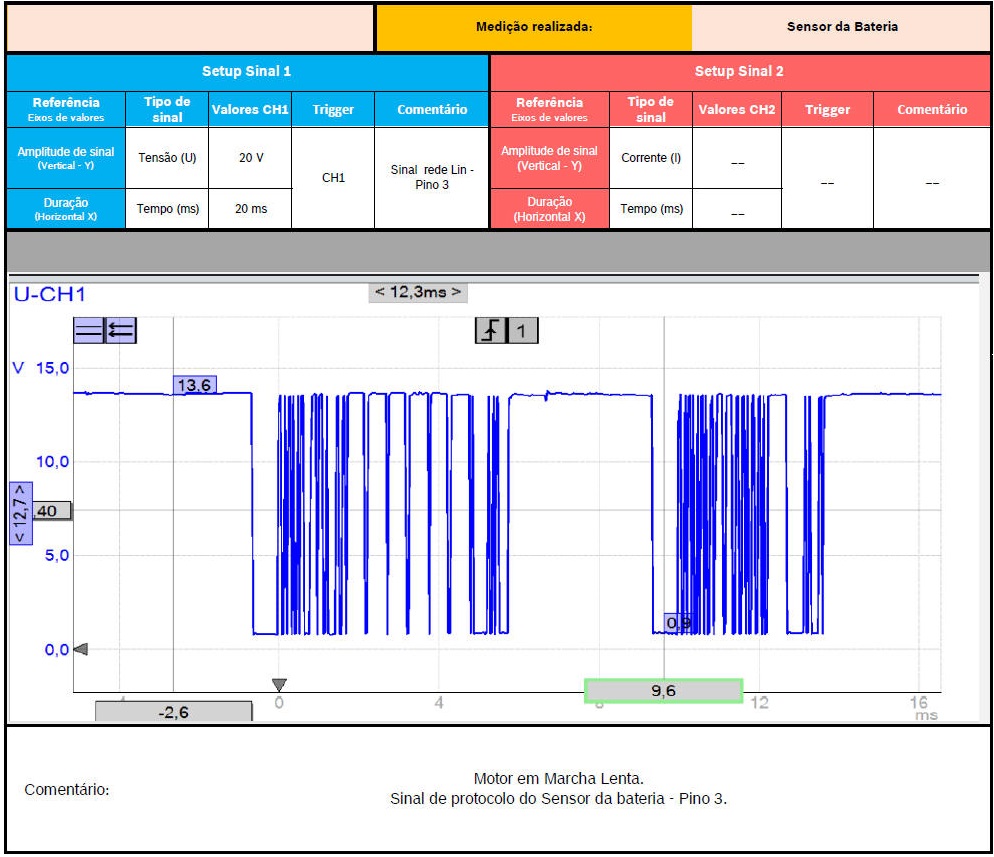Select the 0,9 voltage cursor label

coord(678,623)
